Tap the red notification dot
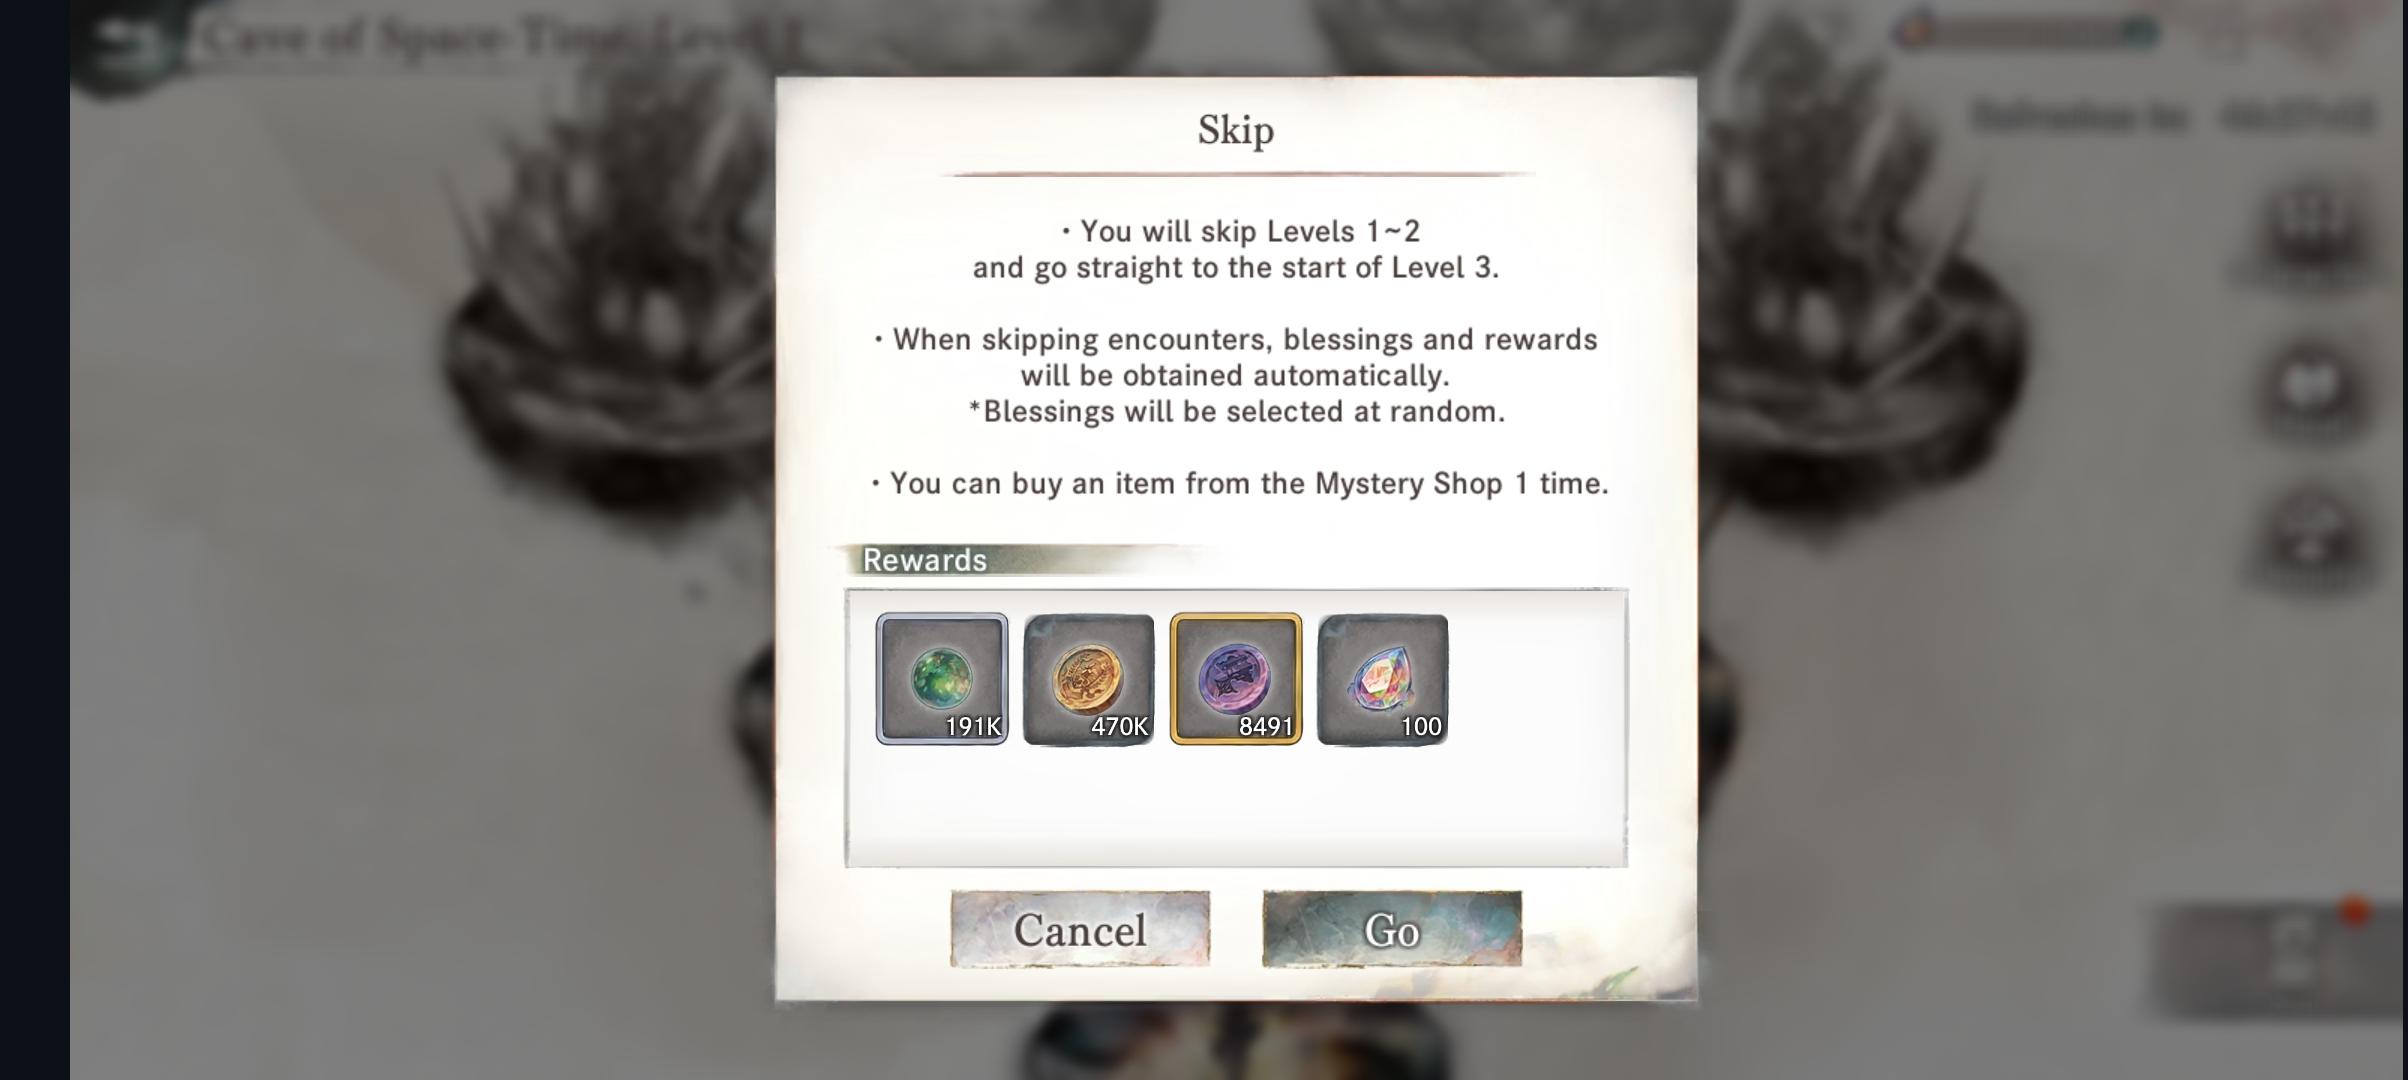Screen dimensions: 2408x1080 click(x=2355, y=911)
